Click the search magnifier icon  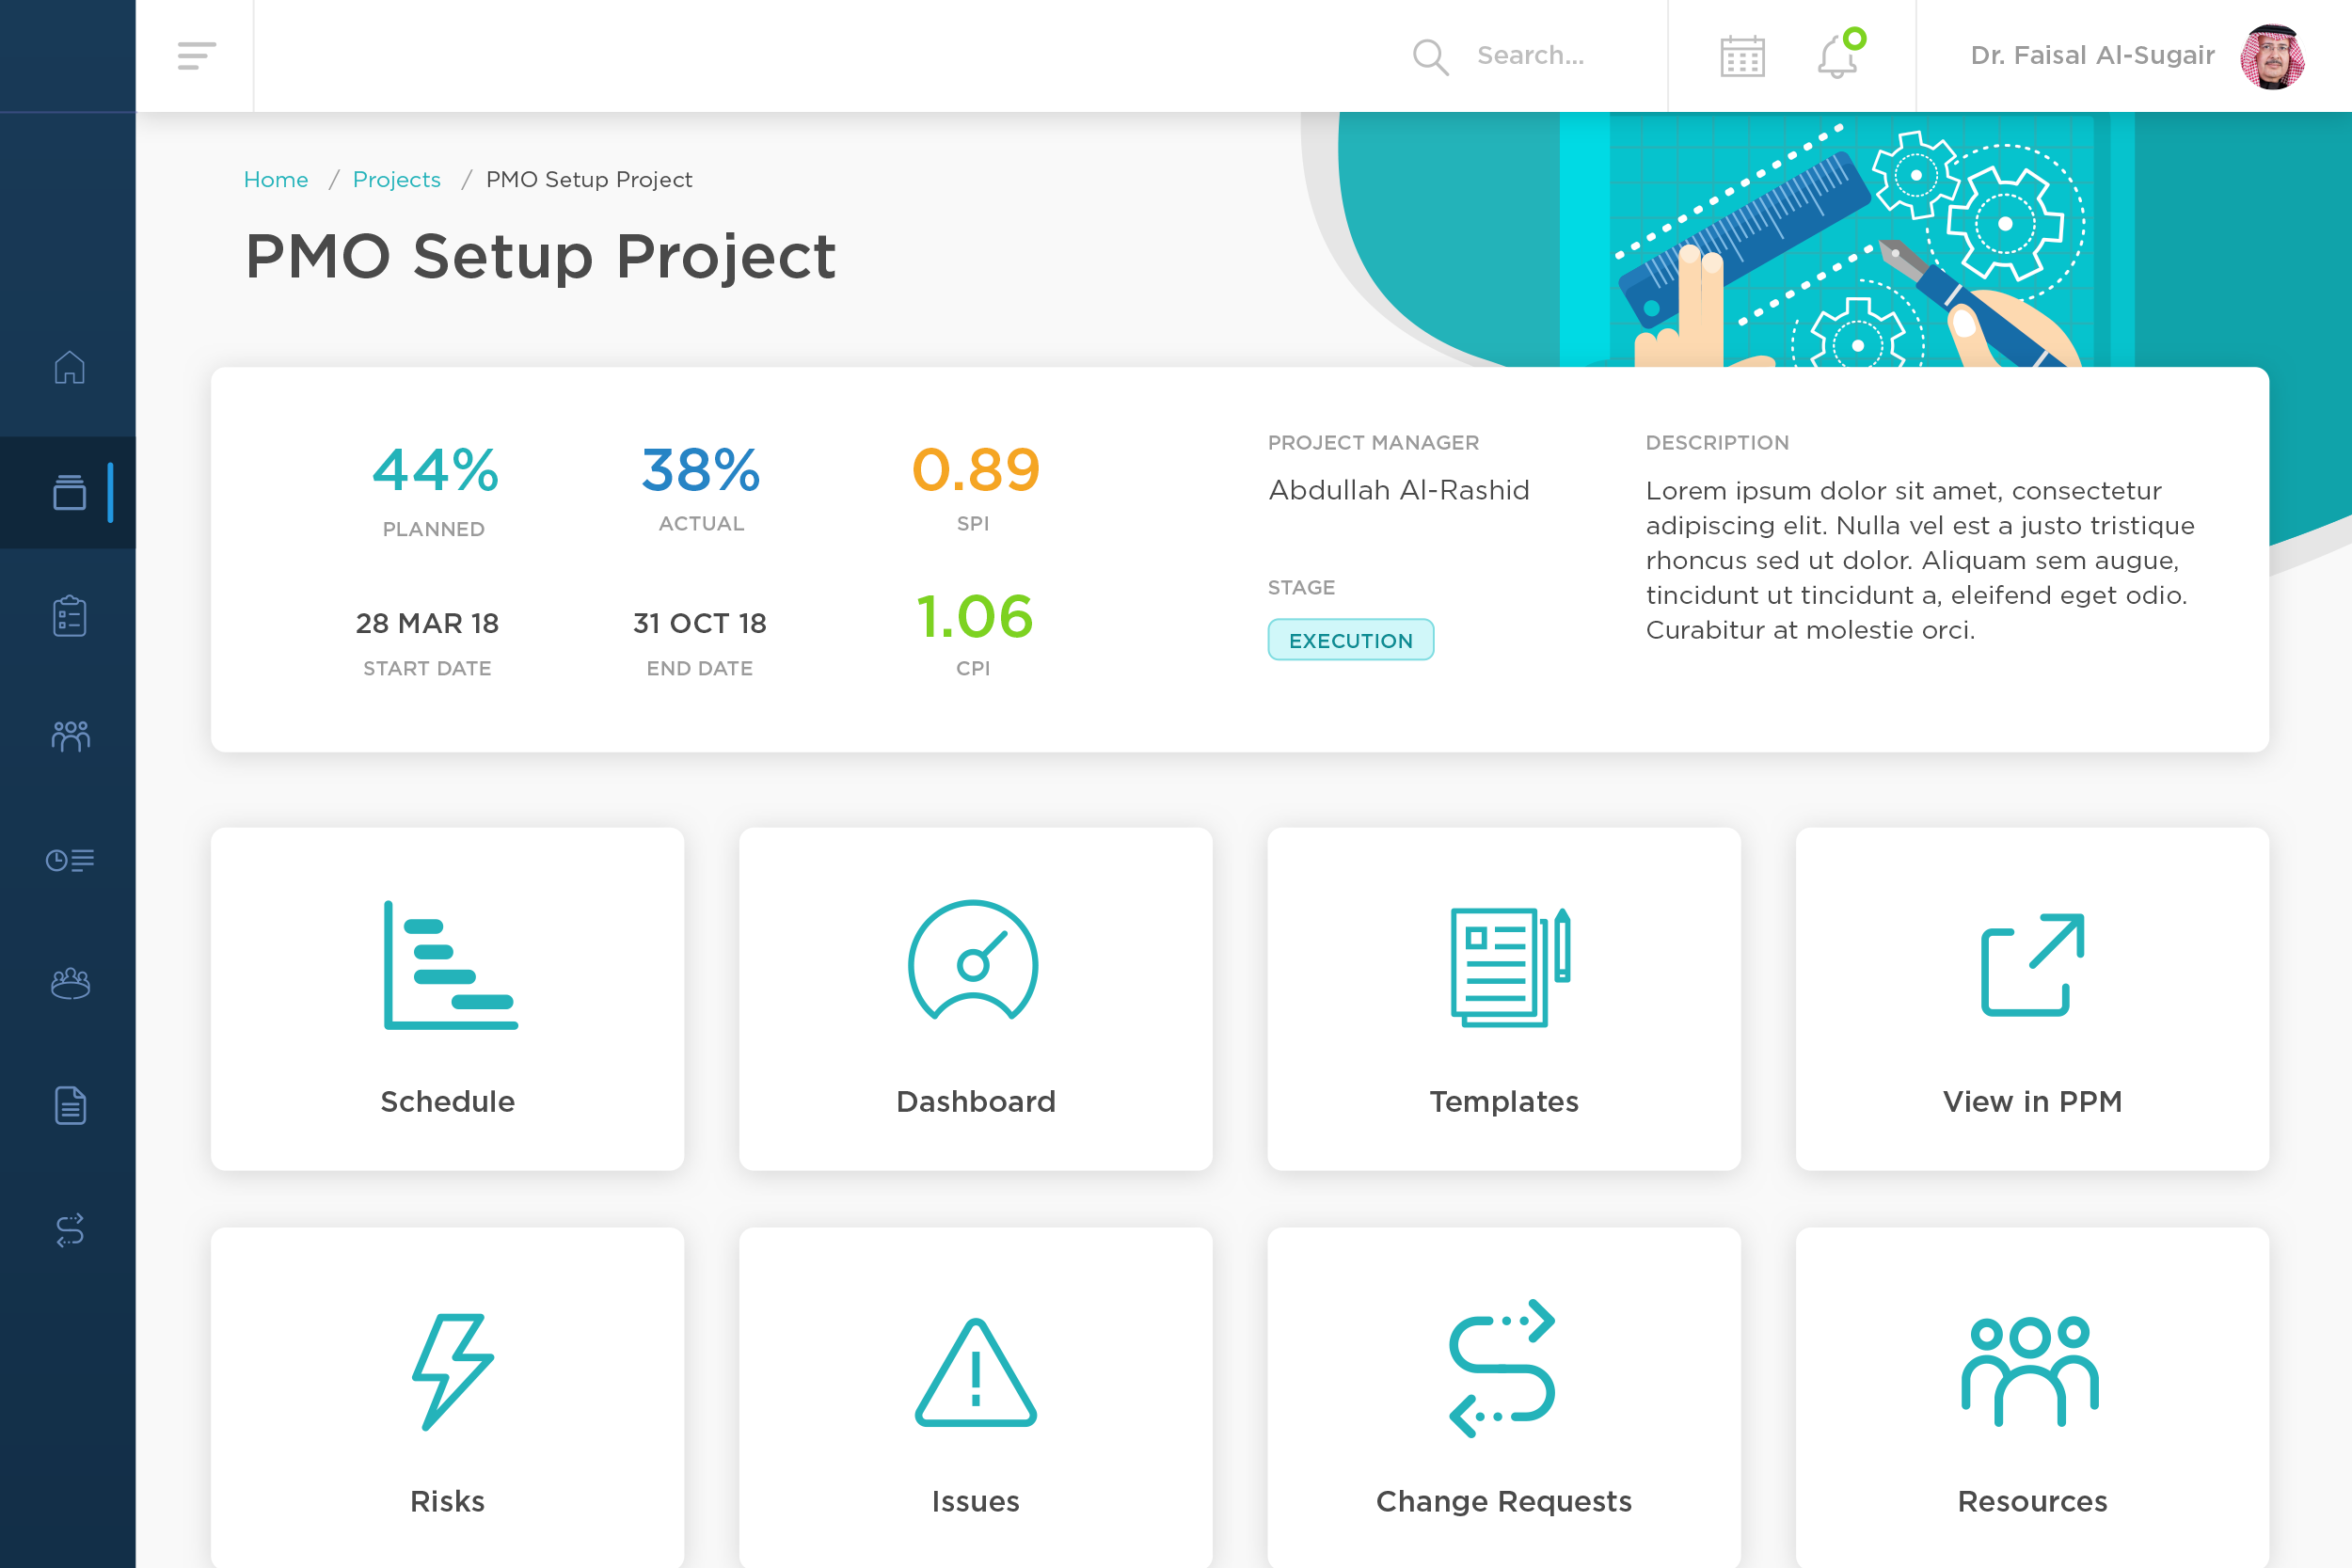[1430, 56]
